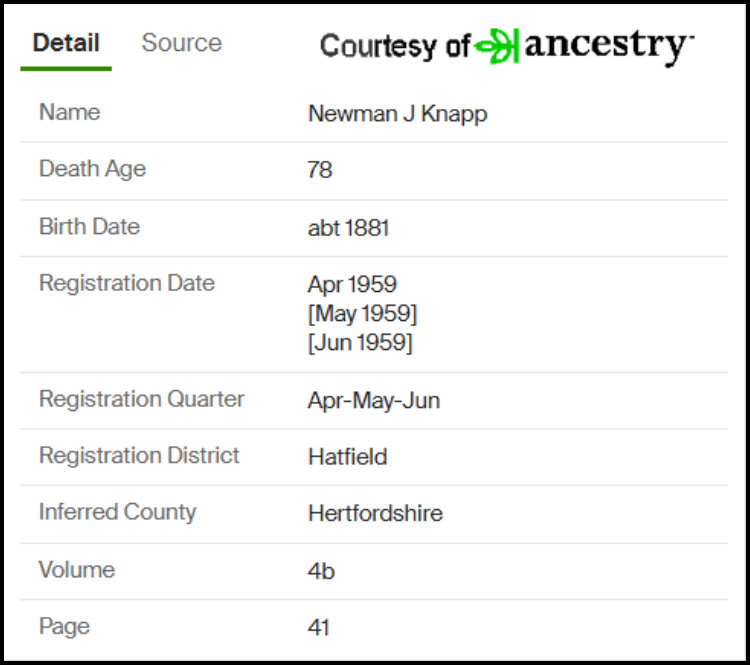The image size is (750, 665).
Task: Select the name Newman J Knapp
Action: tap(397, 114)
